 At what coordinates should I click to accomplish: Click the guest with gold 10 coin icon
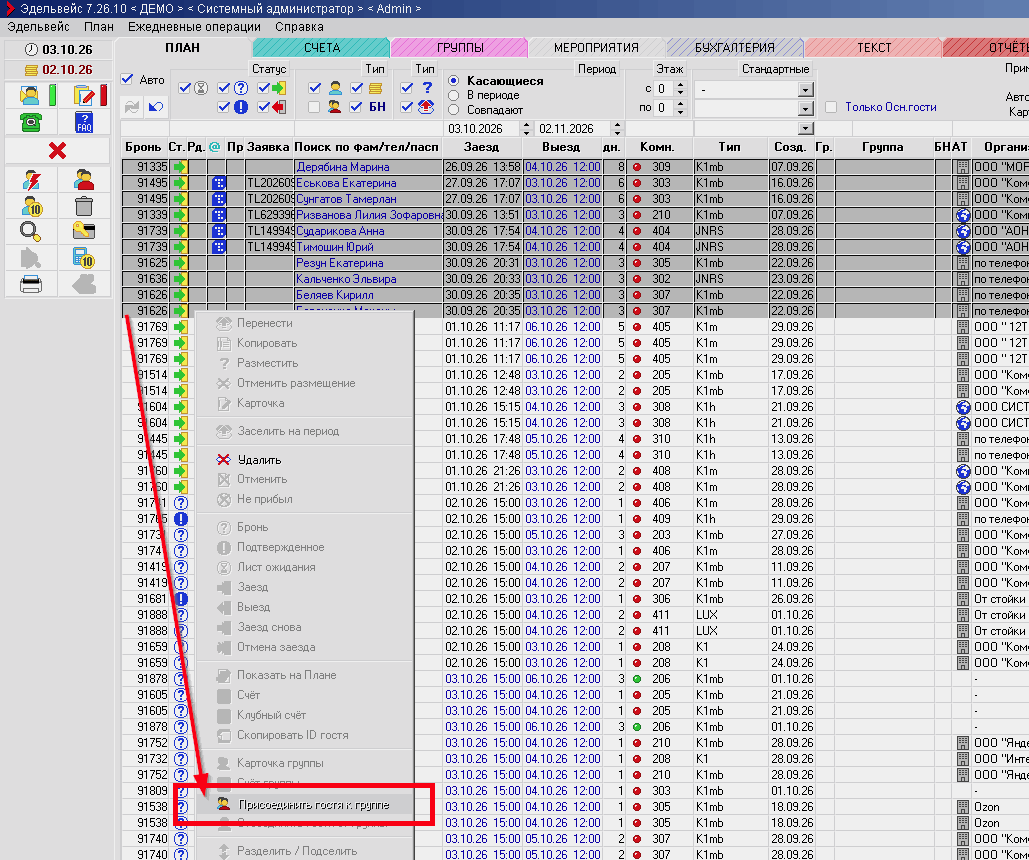coord(31,206)
